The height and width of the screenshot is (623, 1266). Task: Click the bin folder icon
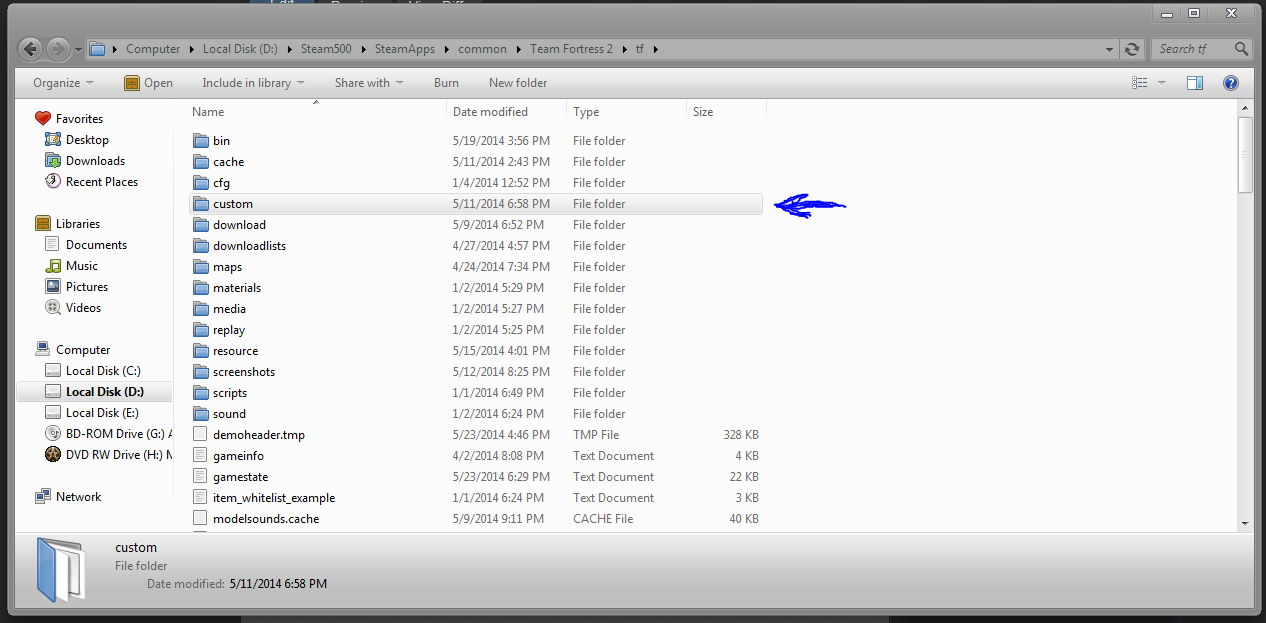[200, 141]
